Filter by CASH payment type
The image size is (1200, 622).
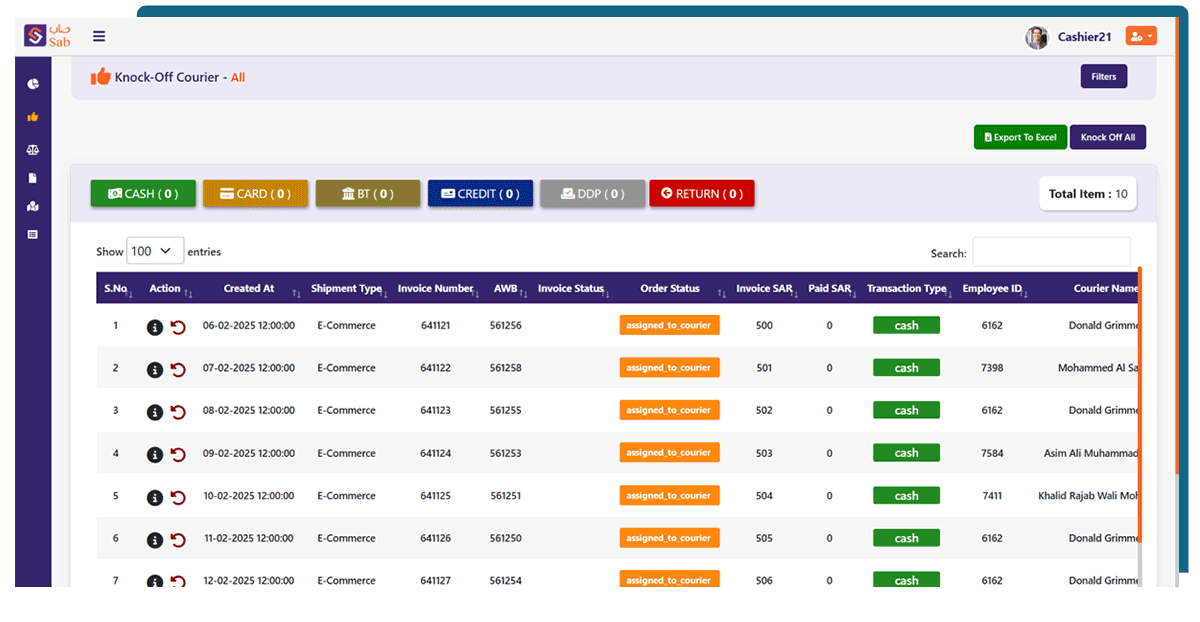[143, 194]
